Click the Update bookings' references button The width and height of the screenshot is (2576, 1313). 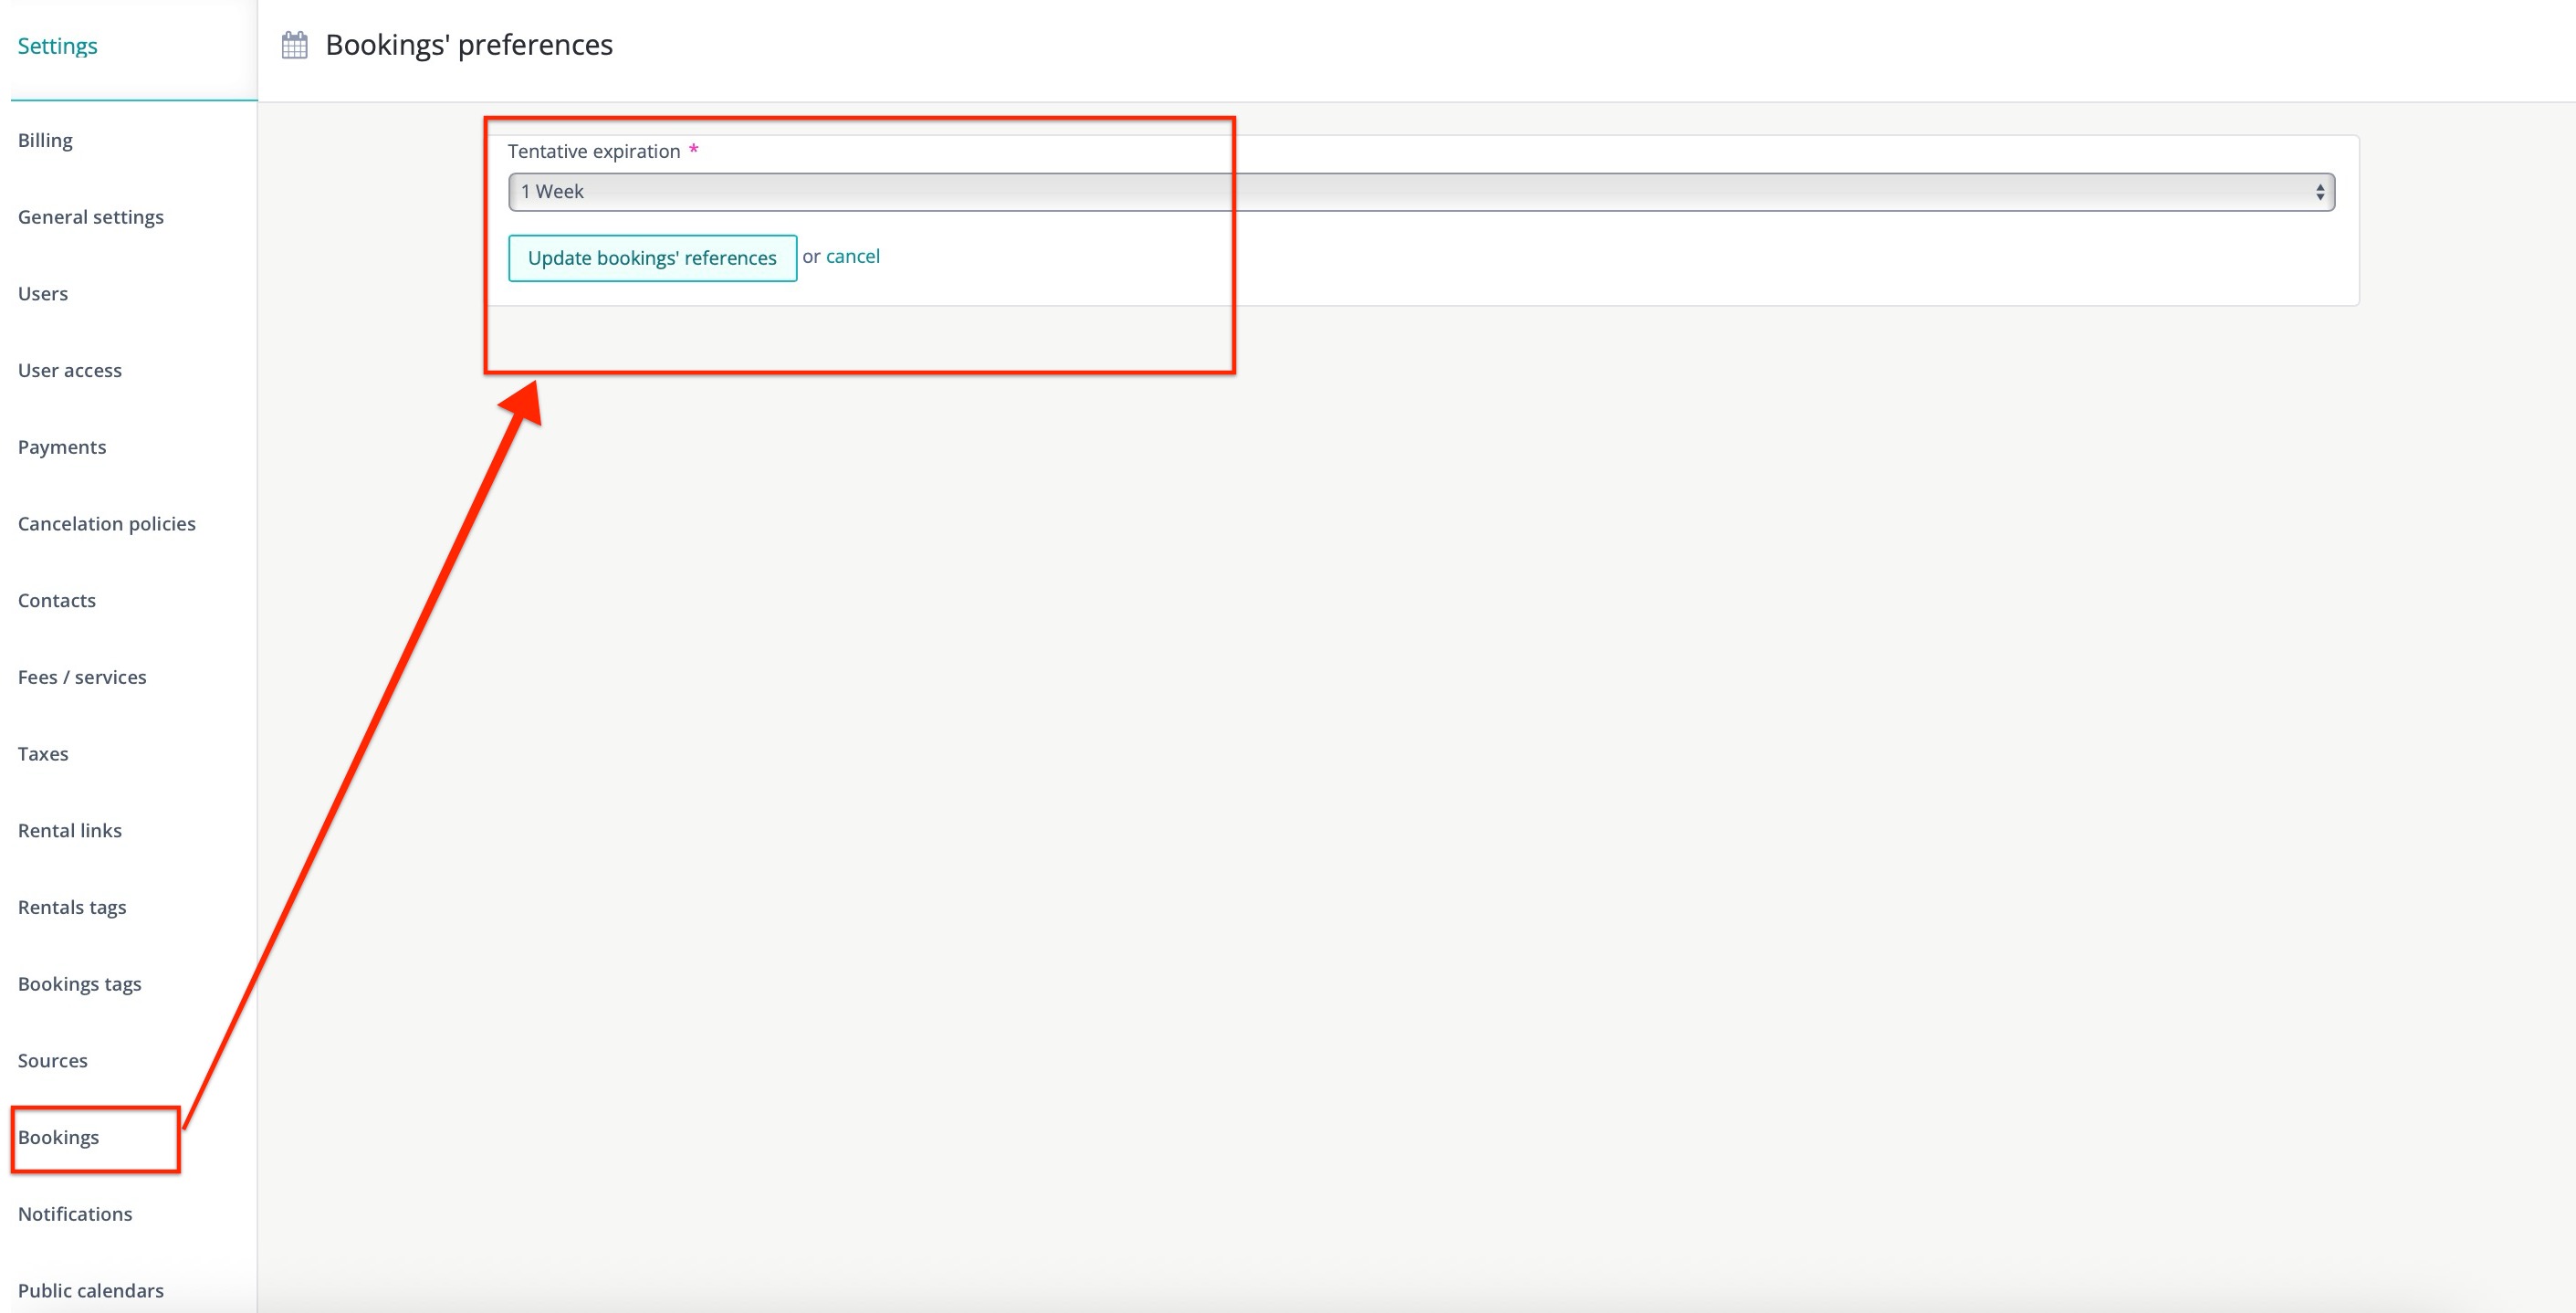pyautogui.click(x=651, y=258)
